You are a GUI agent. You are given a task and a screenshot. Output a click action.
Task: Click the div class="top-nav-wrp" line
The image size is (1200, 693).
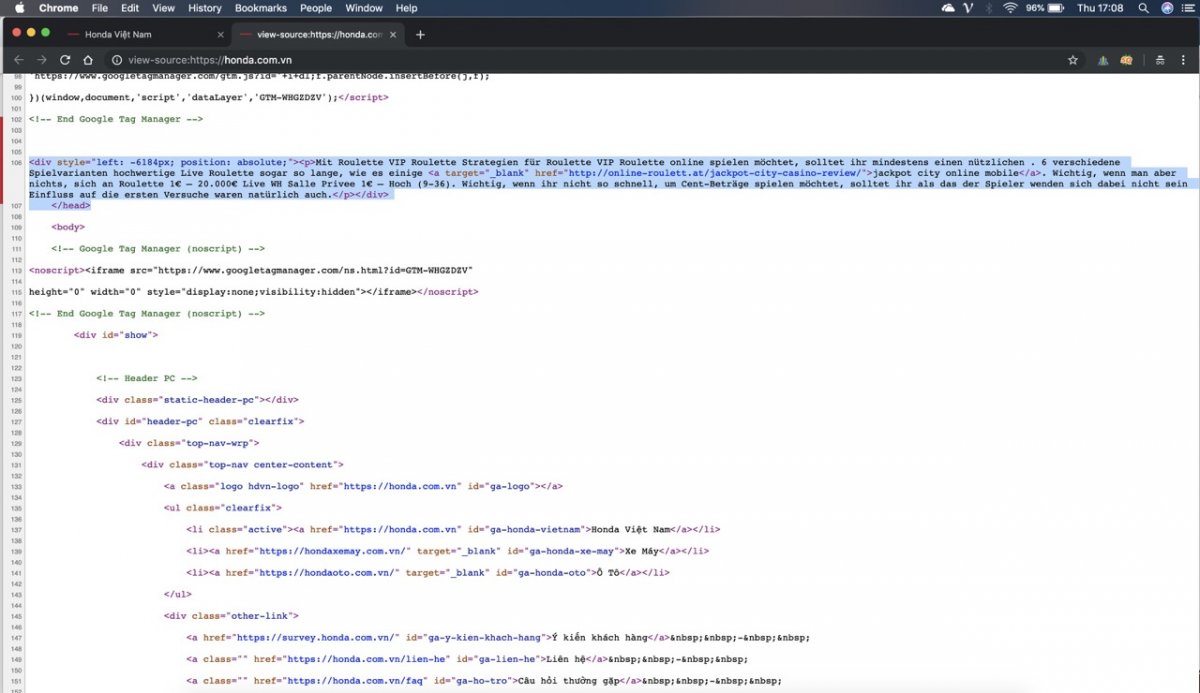click(x=189, y=443)
